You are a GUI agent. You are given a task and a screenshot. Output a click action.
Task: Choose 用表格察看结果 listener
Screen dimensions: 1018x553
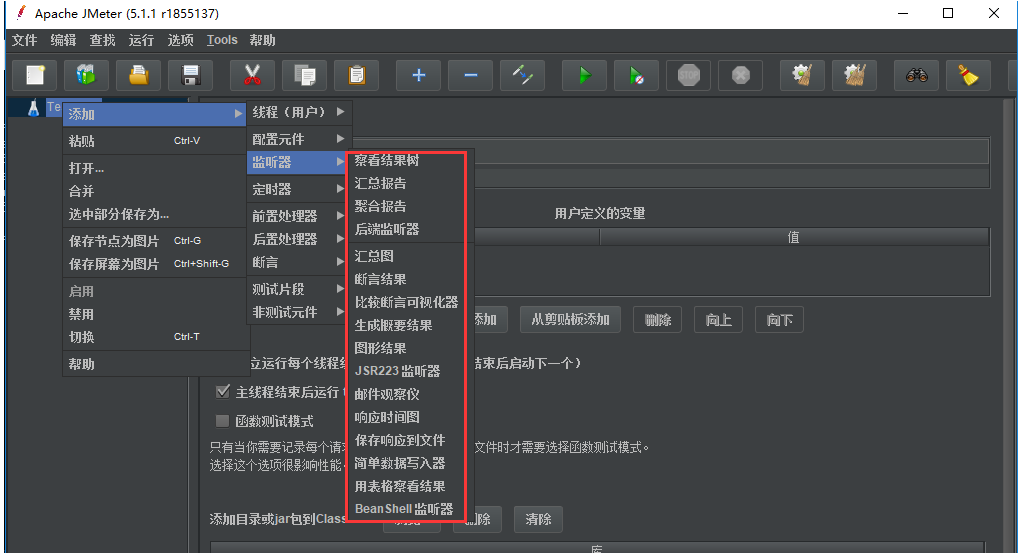[x=407, y=486]
